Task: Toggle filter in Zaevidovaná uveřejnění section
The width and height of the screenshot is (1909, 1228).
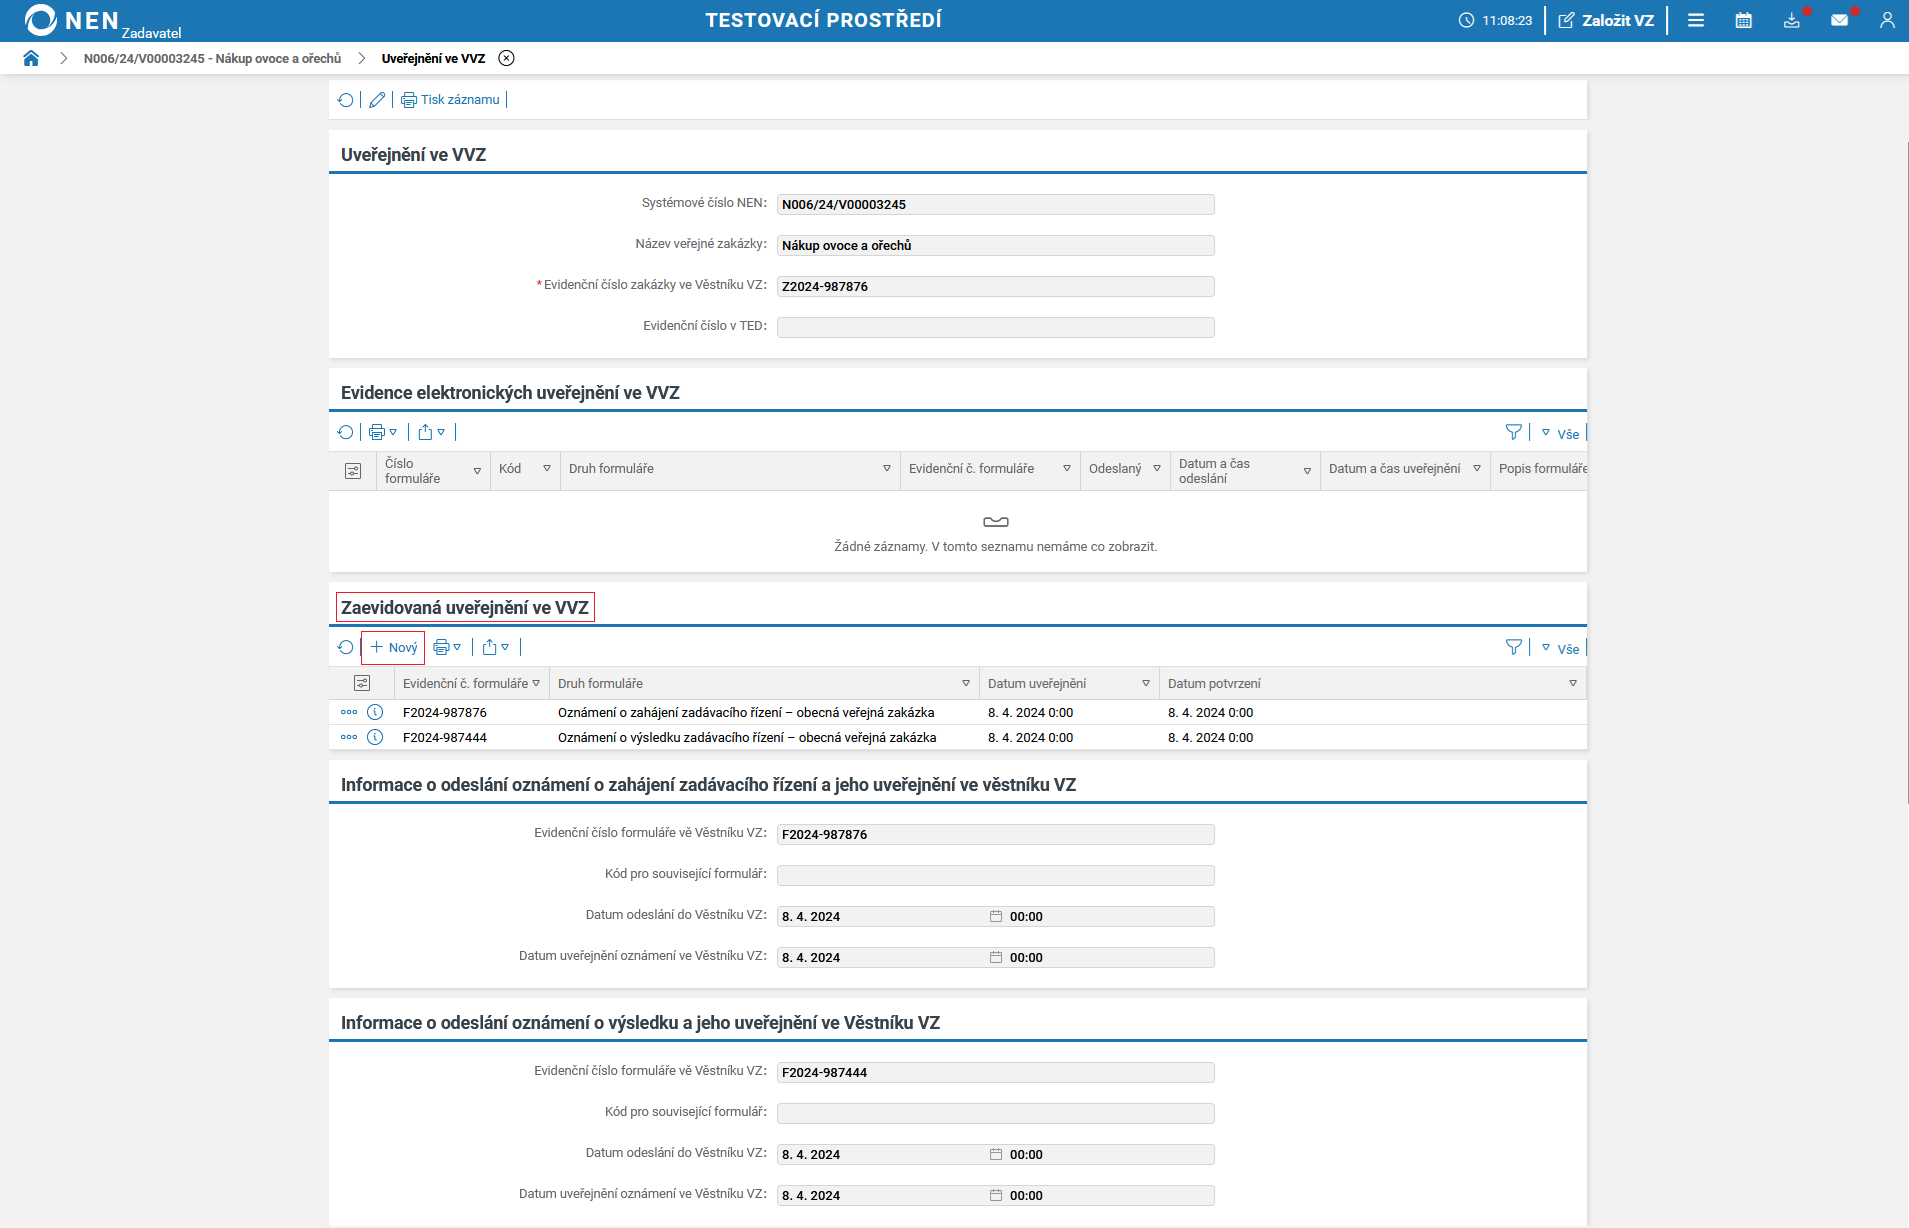Action: coord(1514,647)
